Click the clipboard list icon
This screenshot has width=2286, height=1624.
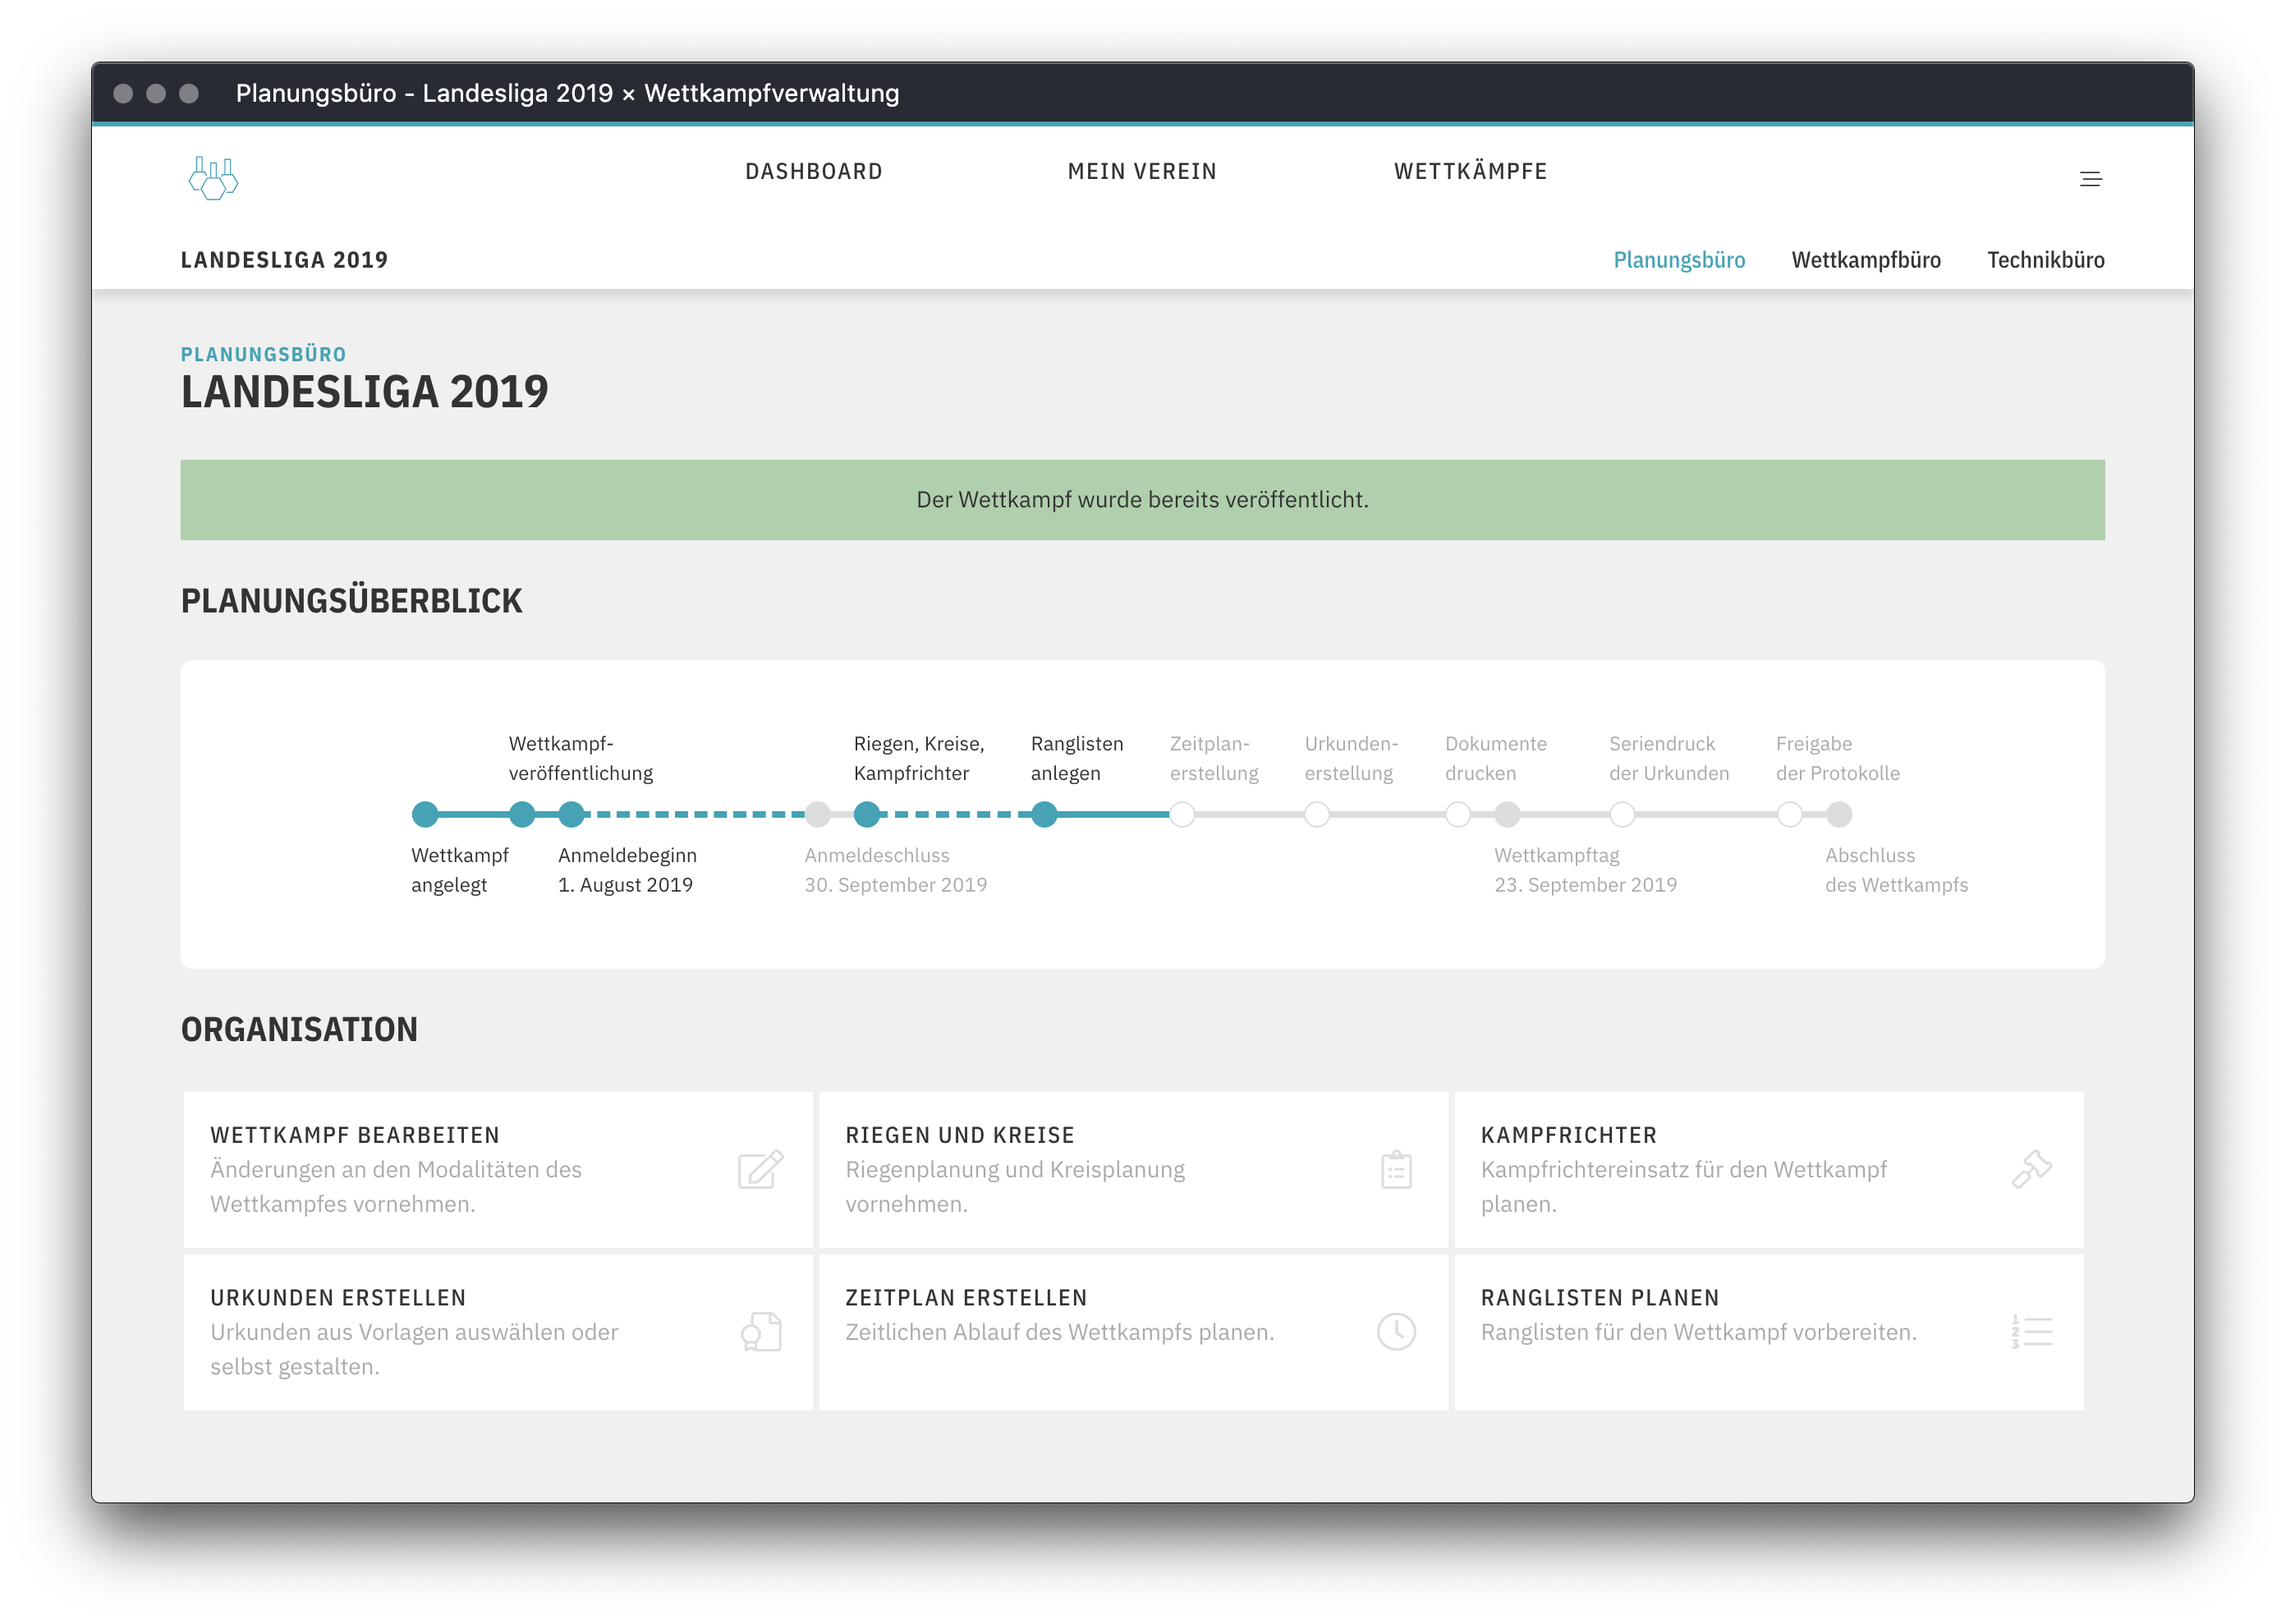[1396, 1169]
